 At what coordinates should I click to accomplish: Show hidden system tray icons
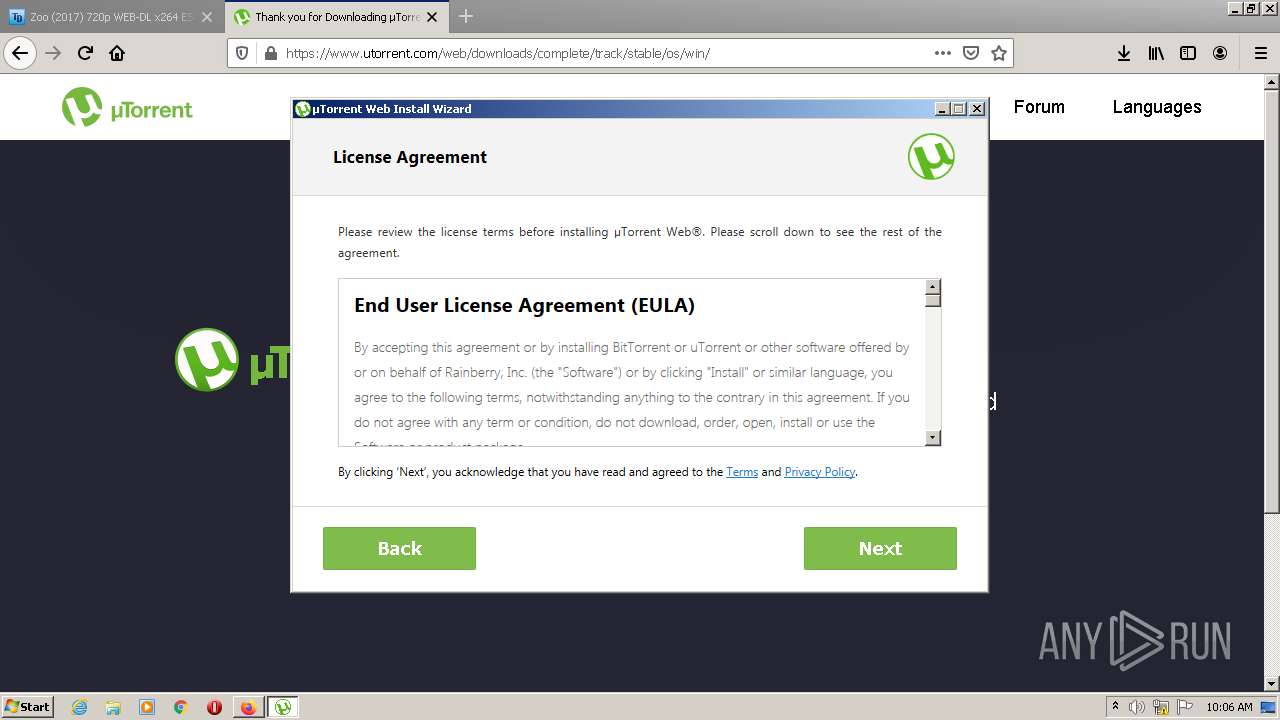1116,707
